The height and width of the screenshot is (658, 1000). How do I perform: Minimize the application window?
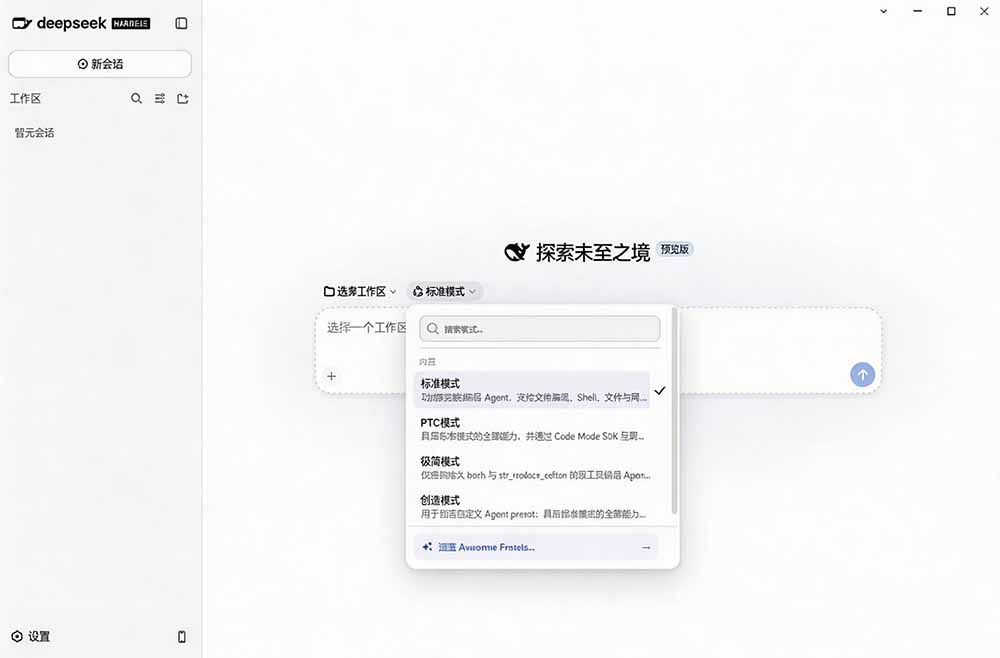pyautogui.click(x=917, y=11)
